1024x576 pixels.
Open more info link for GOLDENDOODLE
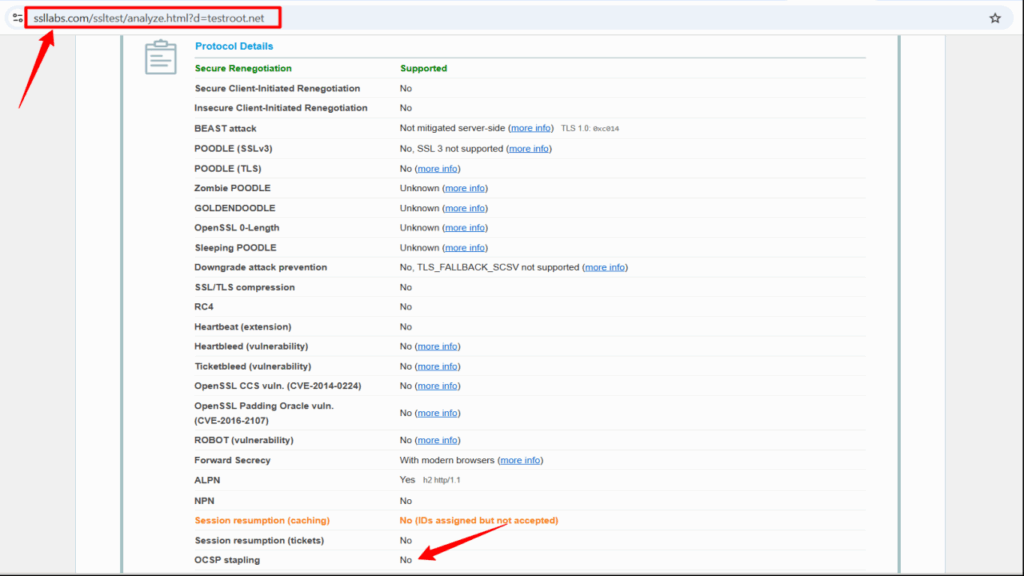[x=464, y=208]
